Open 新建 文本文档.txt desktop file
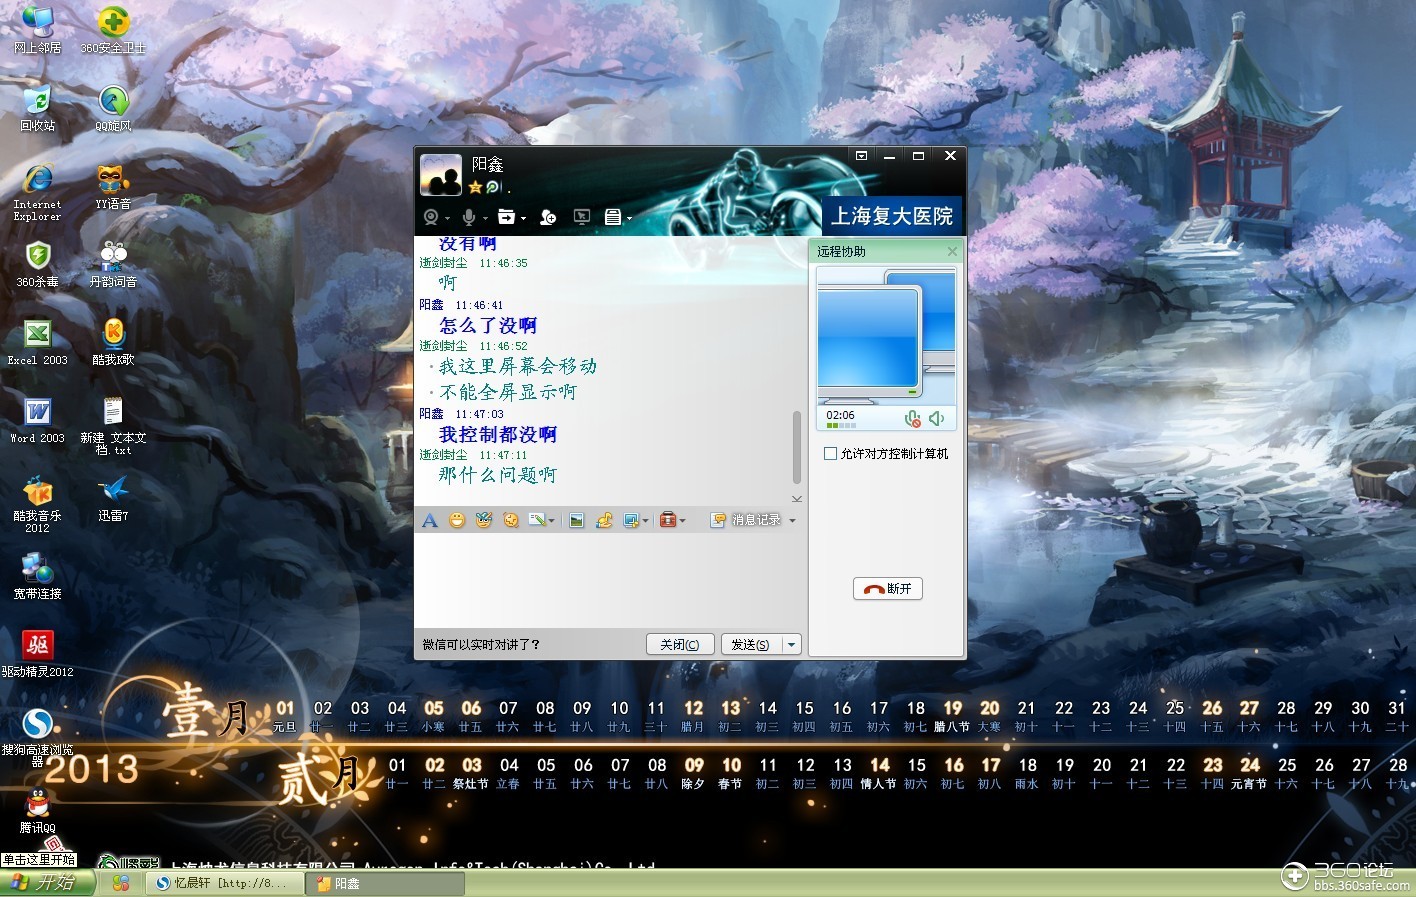 tap(113, 426)
